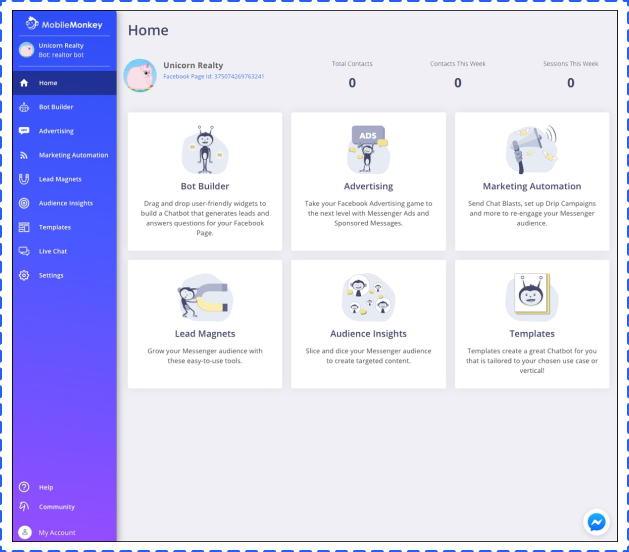The image size is (629, 552).
Task: Click the Bot Builder card robot illustration
Action: pyautogui.click(x=205, y=150)
